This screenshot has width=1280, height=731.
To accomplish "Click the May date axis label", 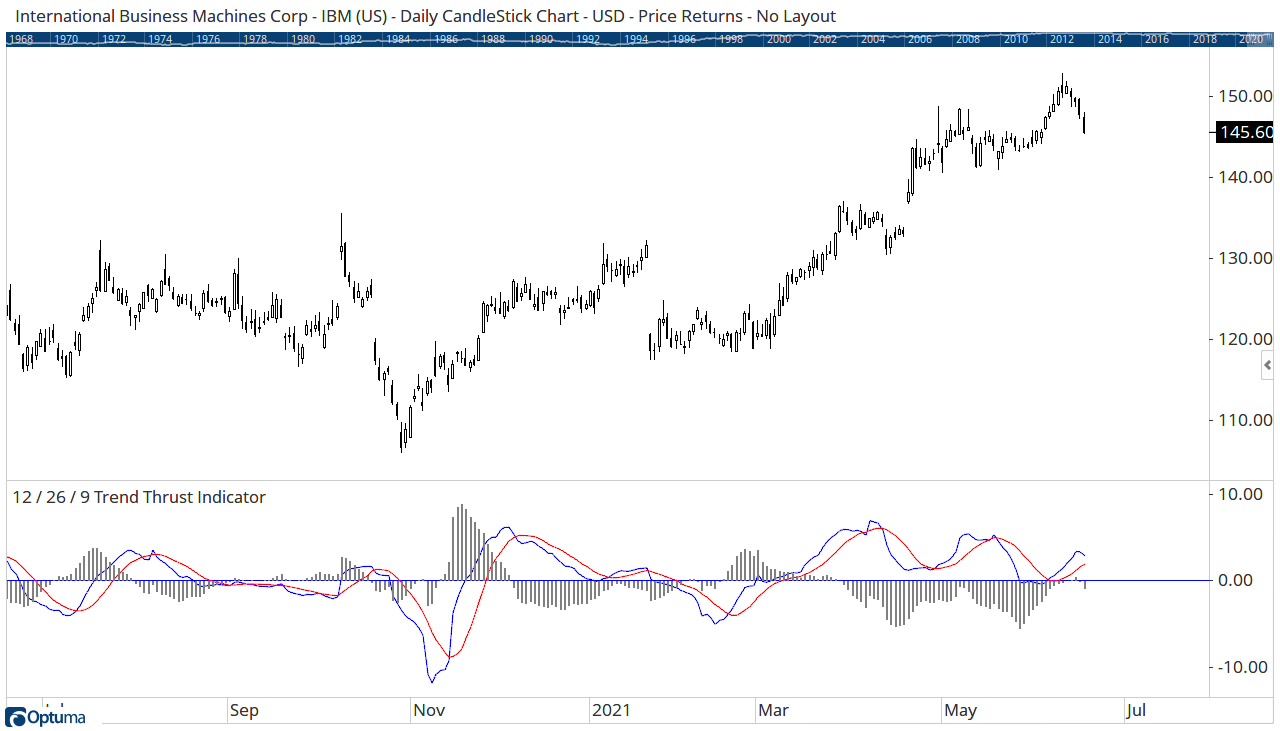I will (960, 711).
